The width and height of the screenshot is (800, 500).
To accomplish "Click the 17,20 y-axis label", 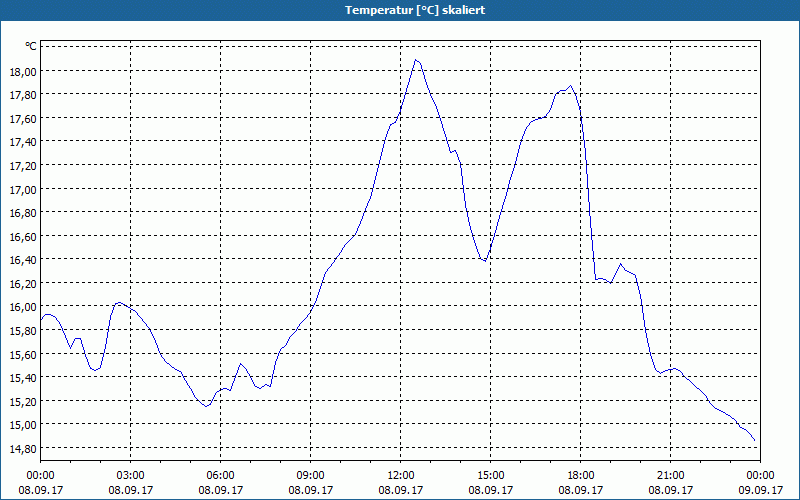I will pos(23,166).
